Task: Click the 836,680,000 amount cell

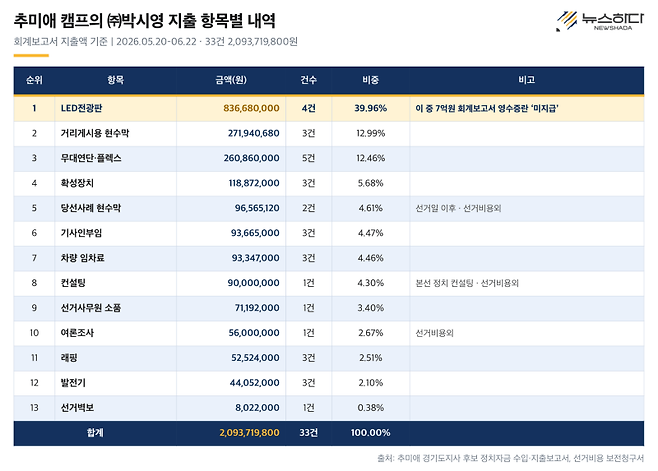Action: [x=251, y=108]
